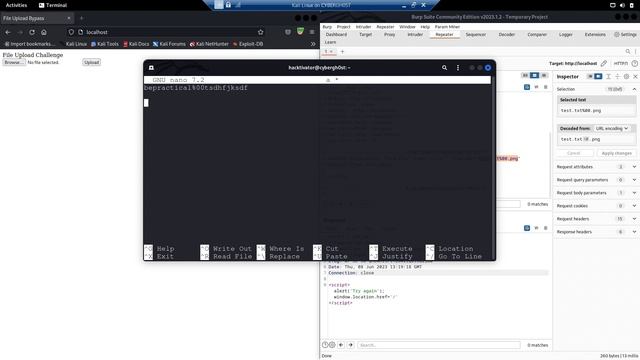This screenshot has height=360, width=640.
Task: Switch to the Proxy tab in Burp
Action: coord(389,35)
